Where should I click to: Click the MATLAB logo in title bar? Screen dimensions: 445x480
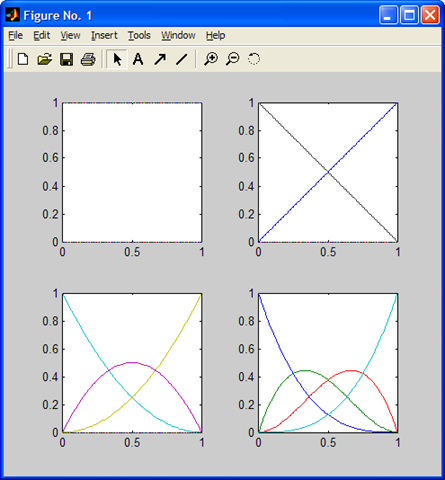point(12,15)
